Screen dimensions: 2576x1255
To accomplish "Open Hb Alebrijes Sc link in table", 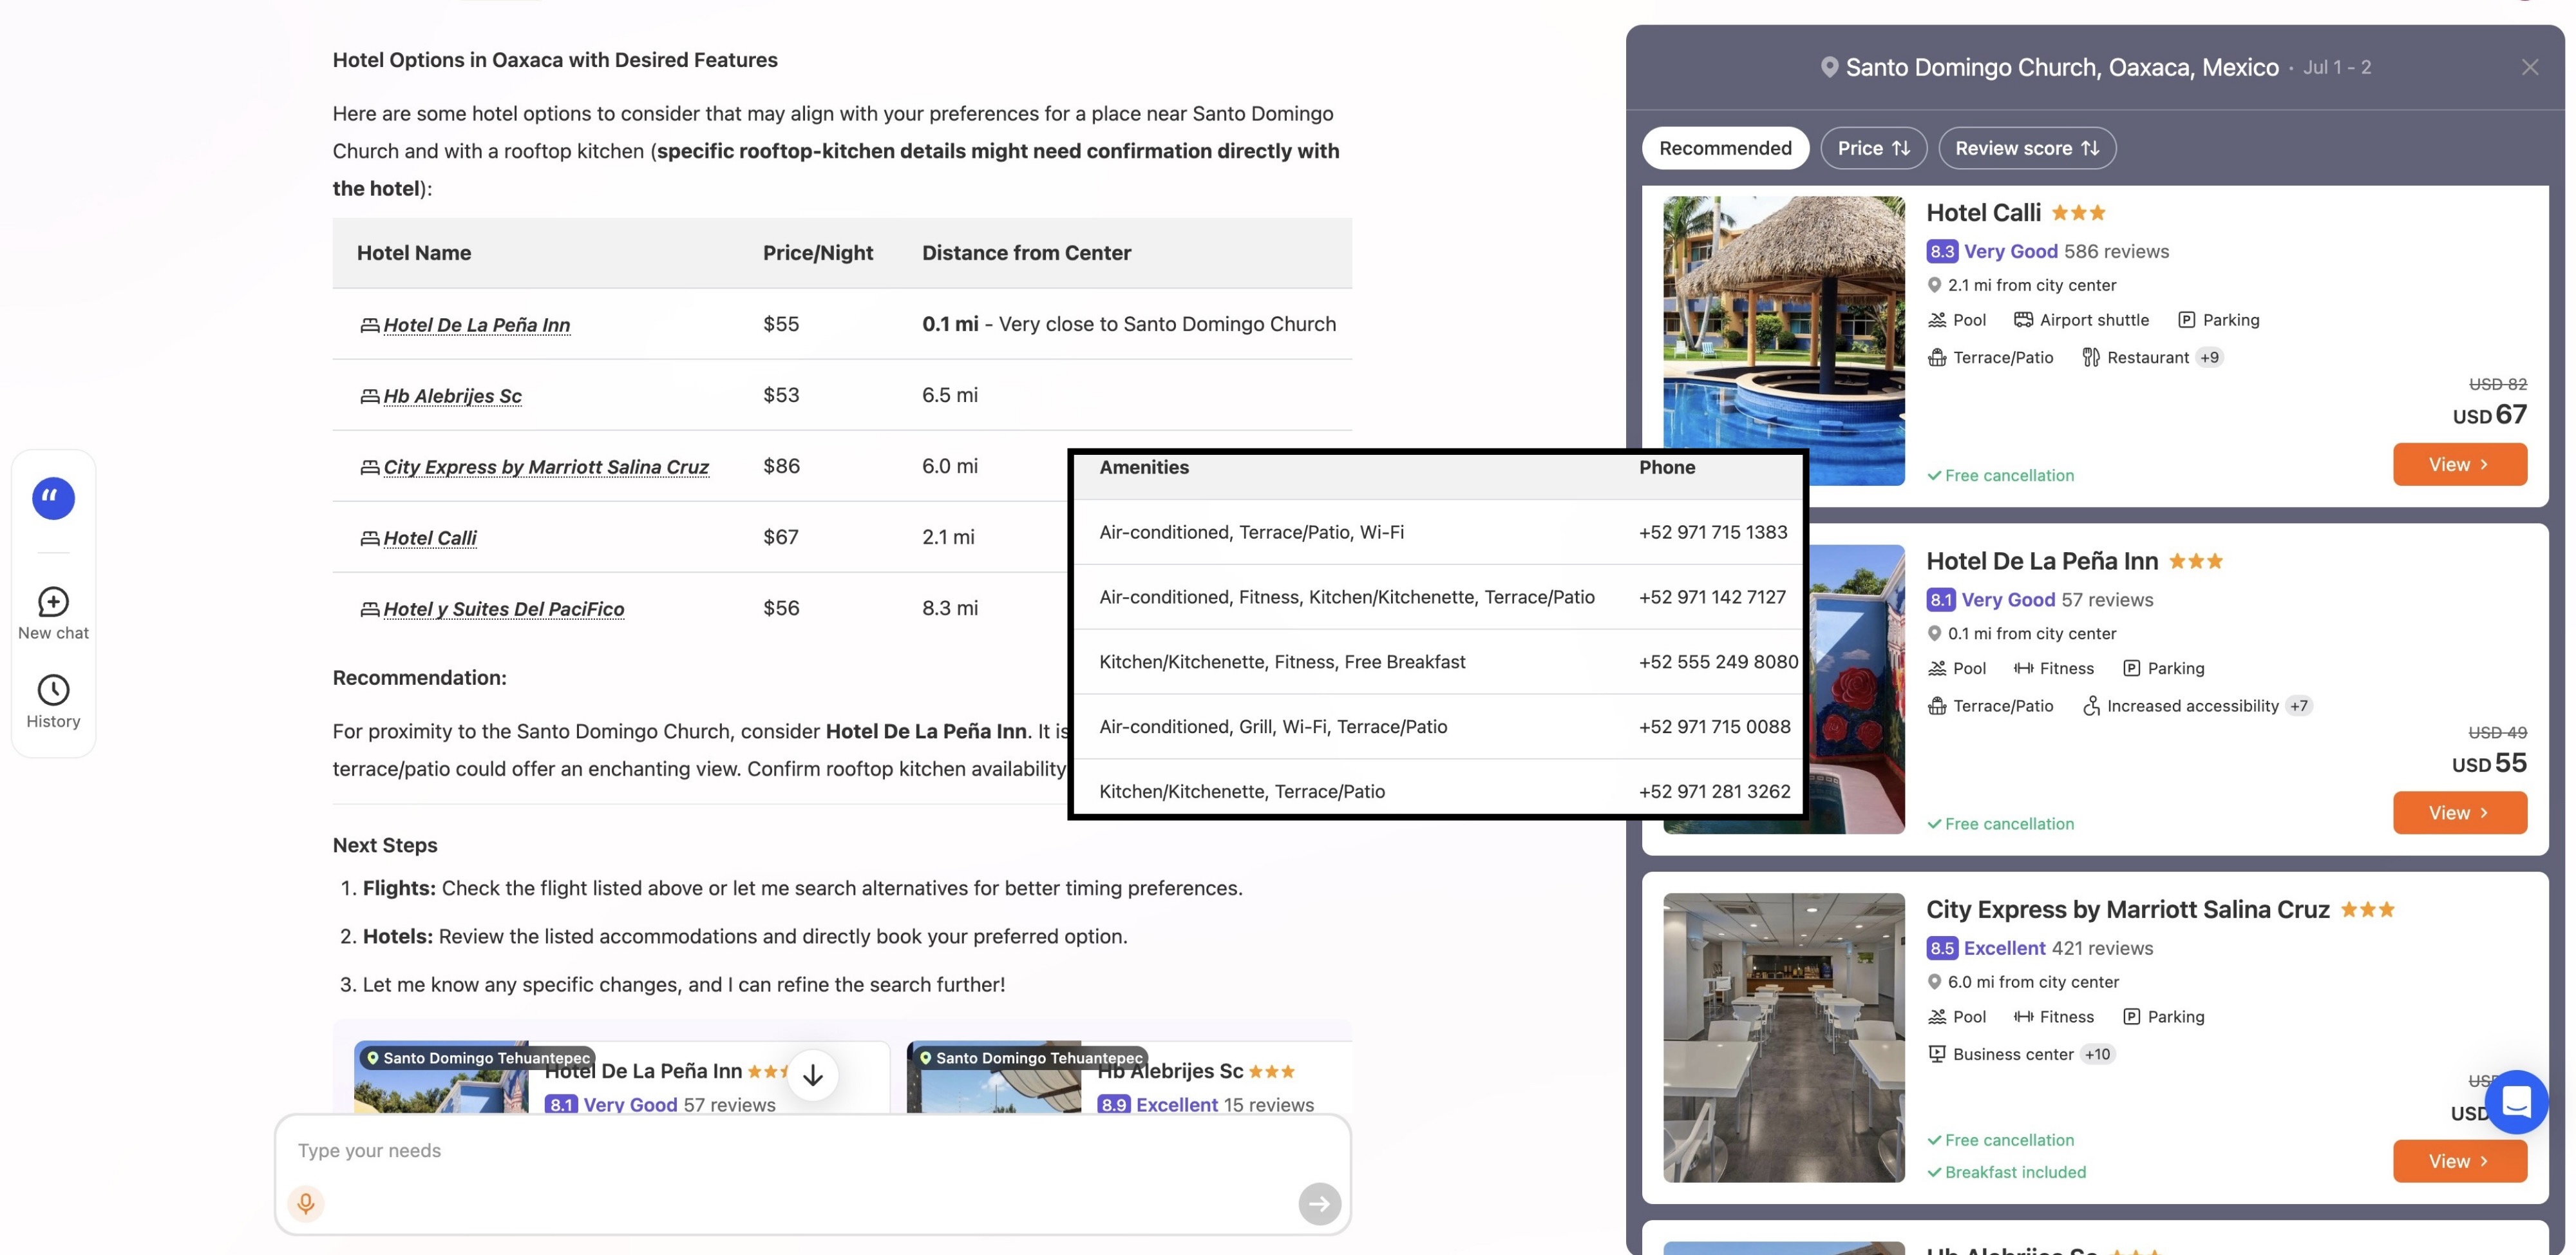I will (x=452, y=396).
